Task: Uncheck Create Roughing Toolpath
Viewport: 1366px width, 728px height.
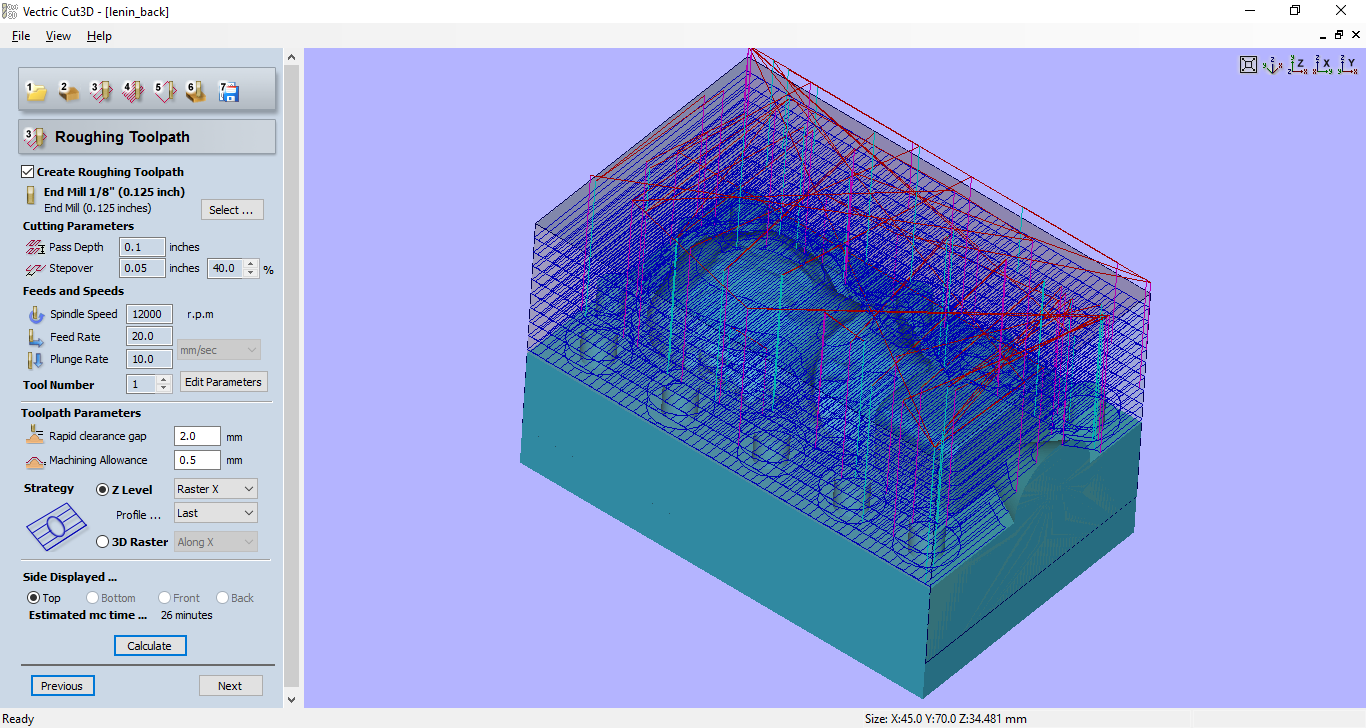Action: [26, 171]
